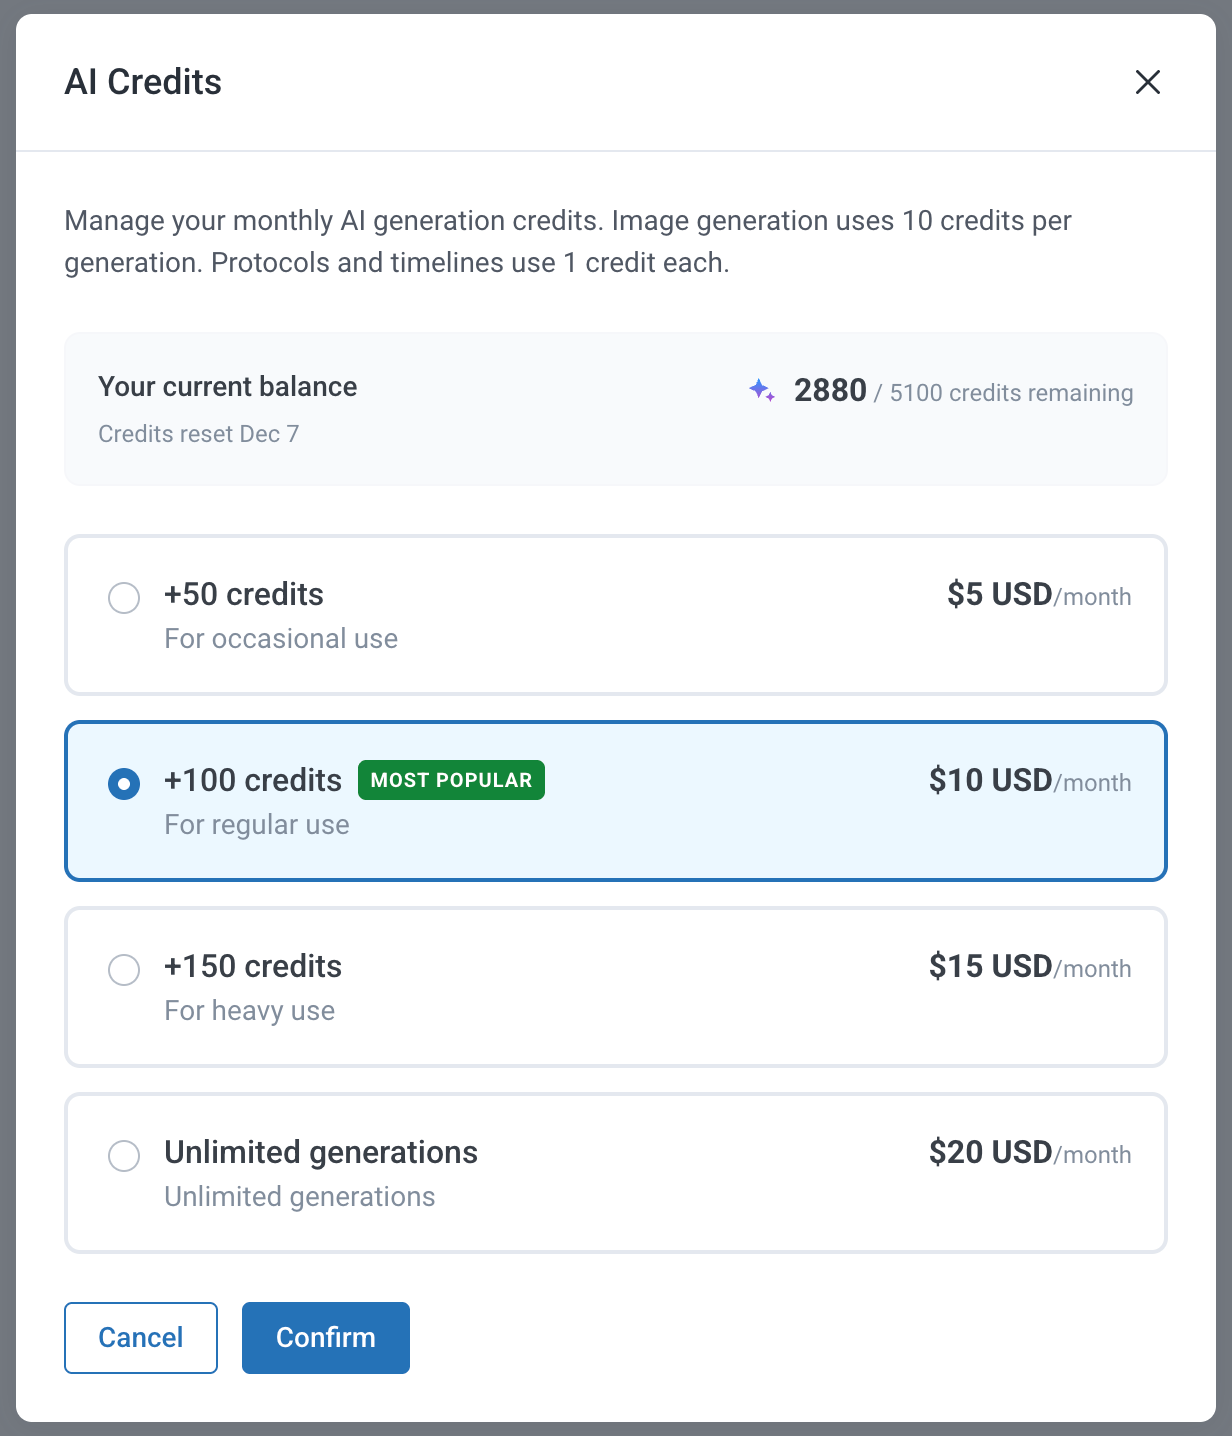Click the $5 USD/month price
The width and height of the screenshot is (1232, 1436).
(1038, 595)
